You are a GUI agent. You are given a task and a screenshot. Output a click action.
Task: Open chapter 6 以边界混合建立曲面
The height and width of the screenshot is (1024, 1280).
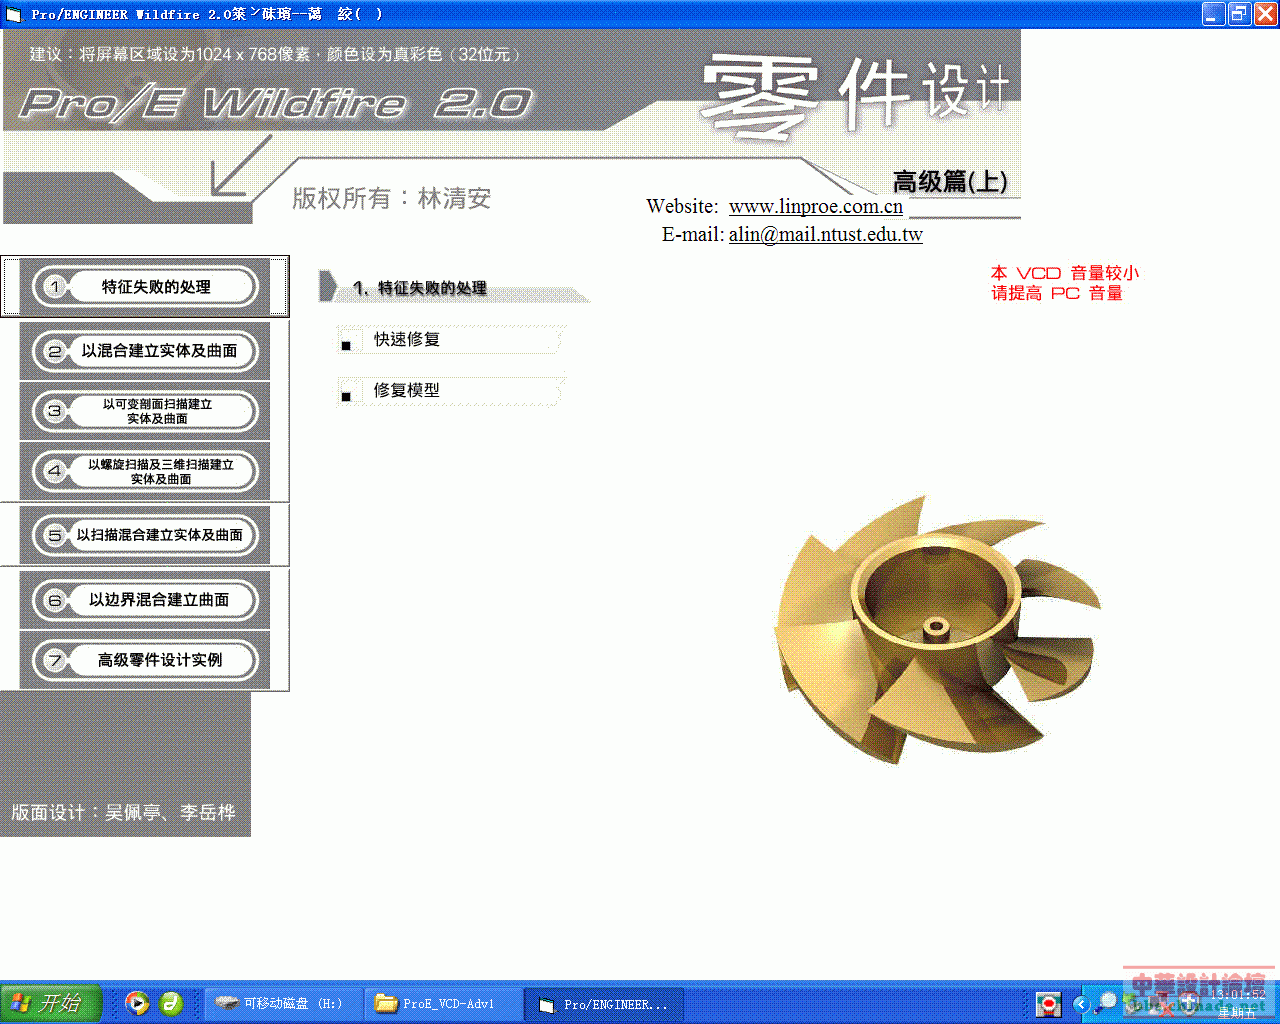(x=145, y=600)
